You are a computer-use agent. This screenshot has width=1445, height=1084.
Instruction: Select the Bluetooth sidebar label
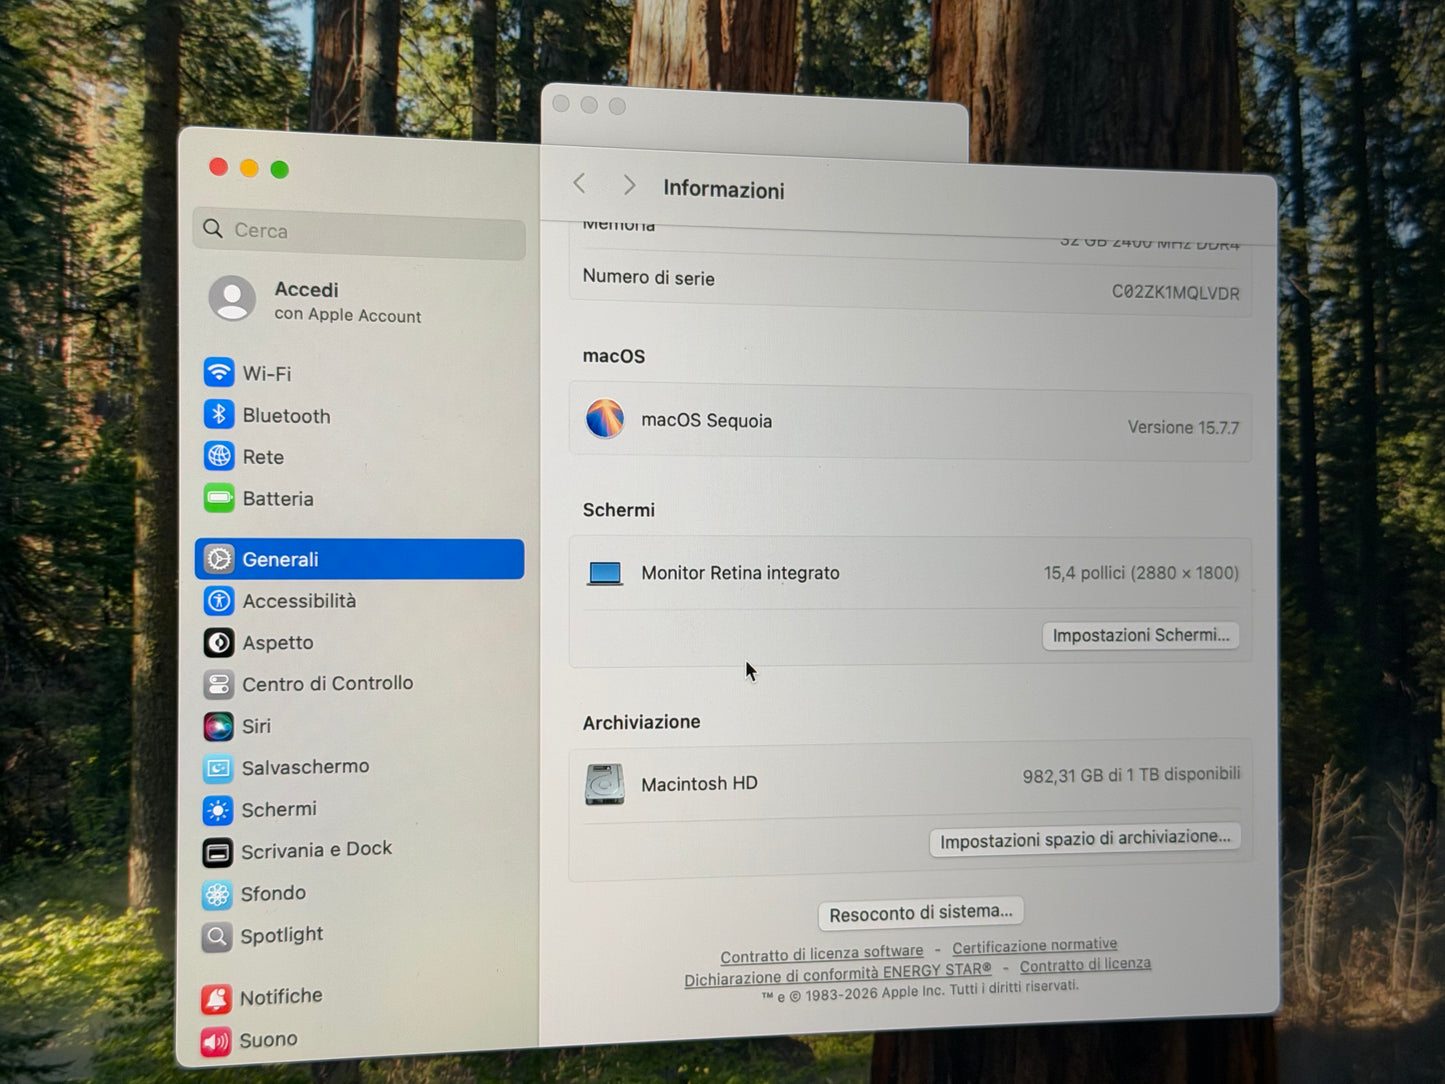pos(286,416)
